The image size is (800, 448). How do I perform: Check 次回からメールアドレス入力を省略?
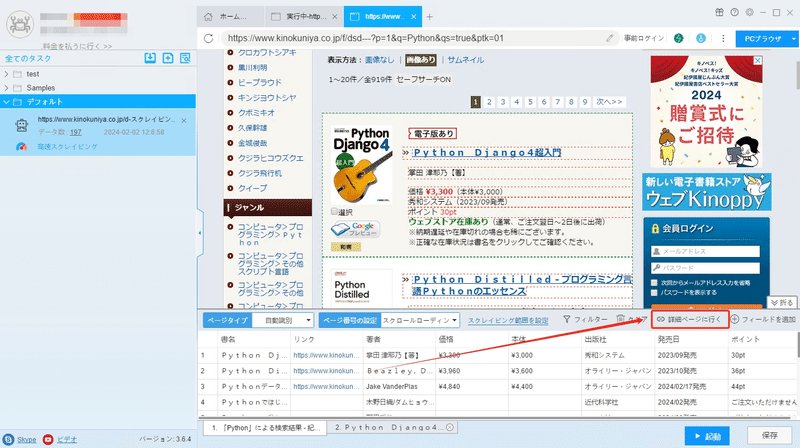[x=654, y=283]
